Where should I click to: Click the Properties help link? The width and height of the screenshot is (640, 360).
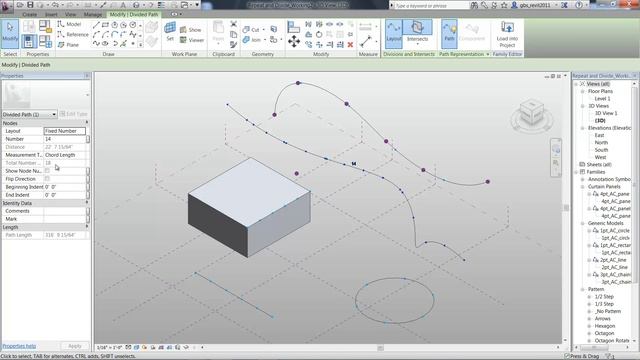pos(19,346)
